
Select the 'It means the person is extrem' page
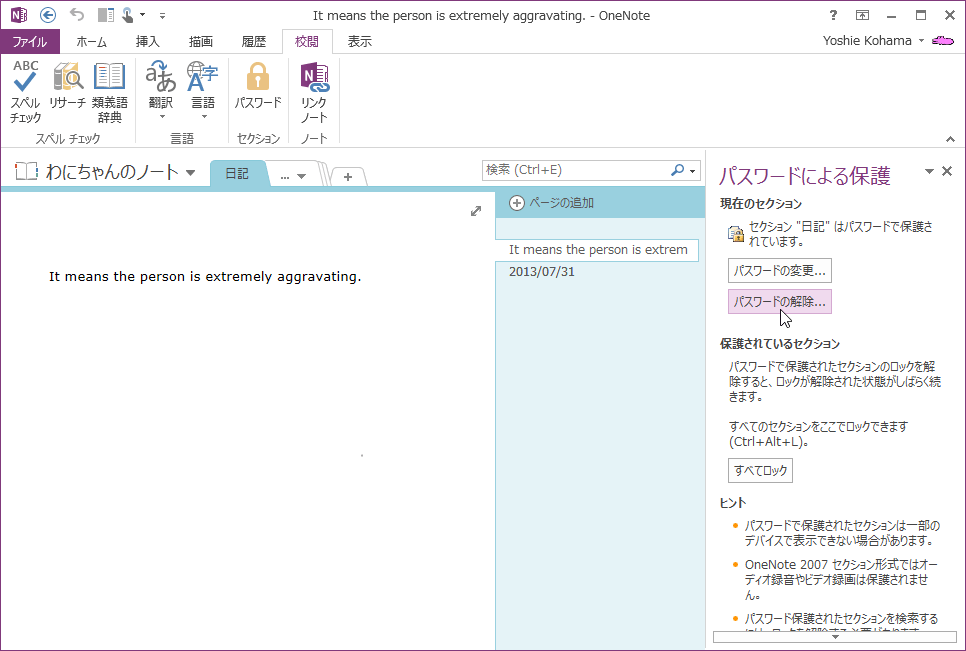597,250
